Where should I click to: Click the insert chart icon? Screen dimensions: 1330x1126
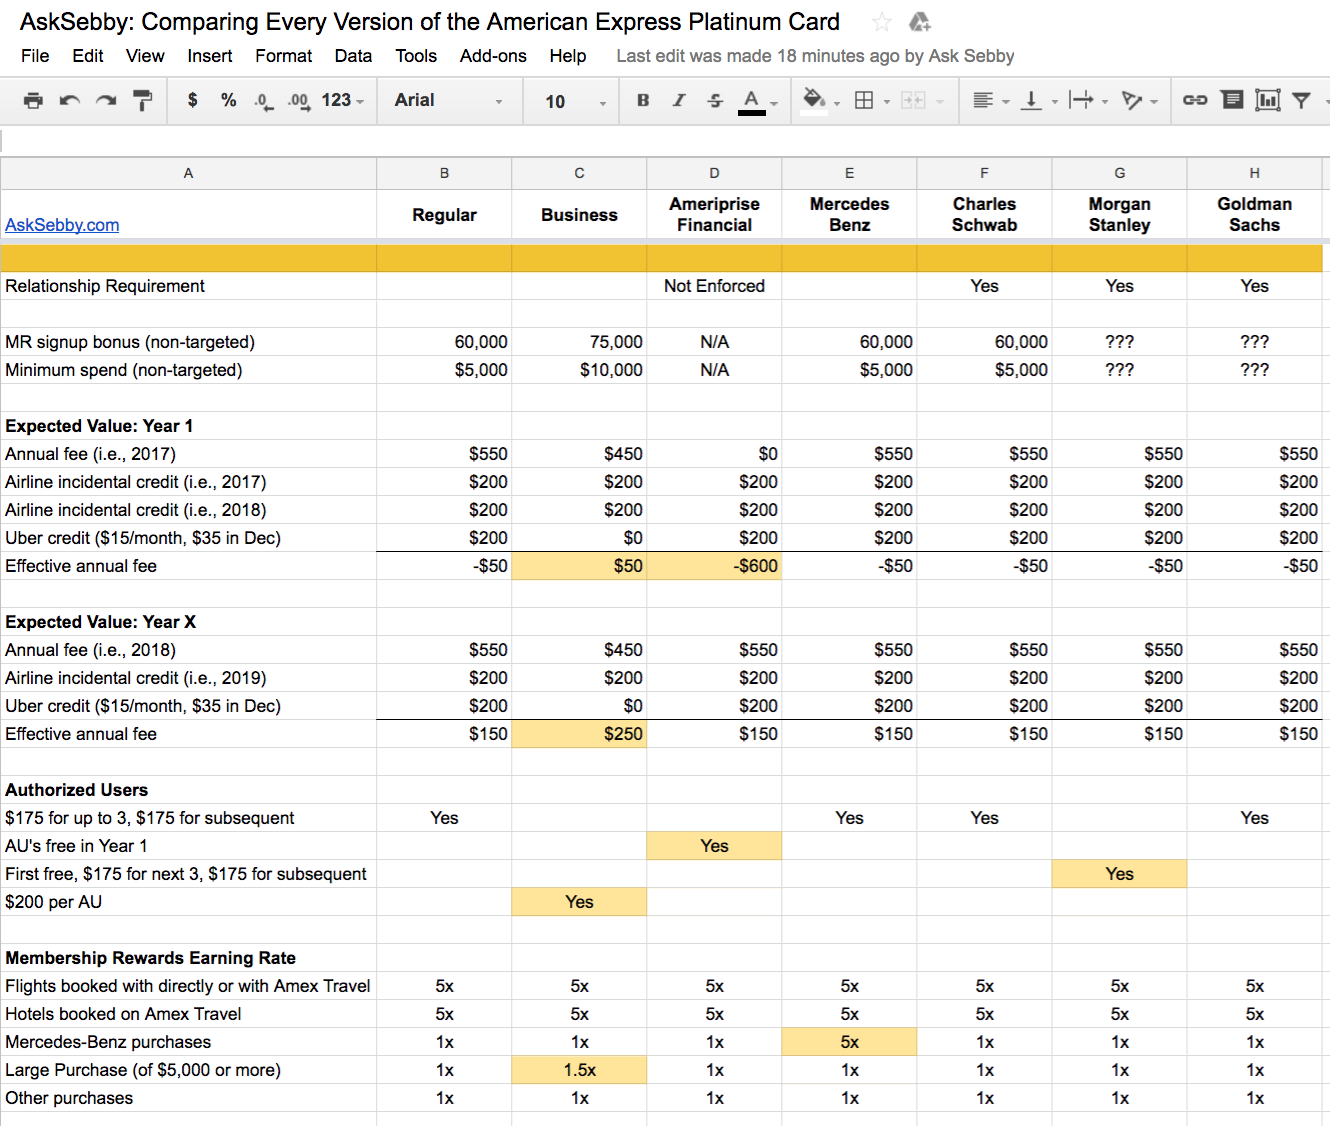click(x=1268, y=100)
